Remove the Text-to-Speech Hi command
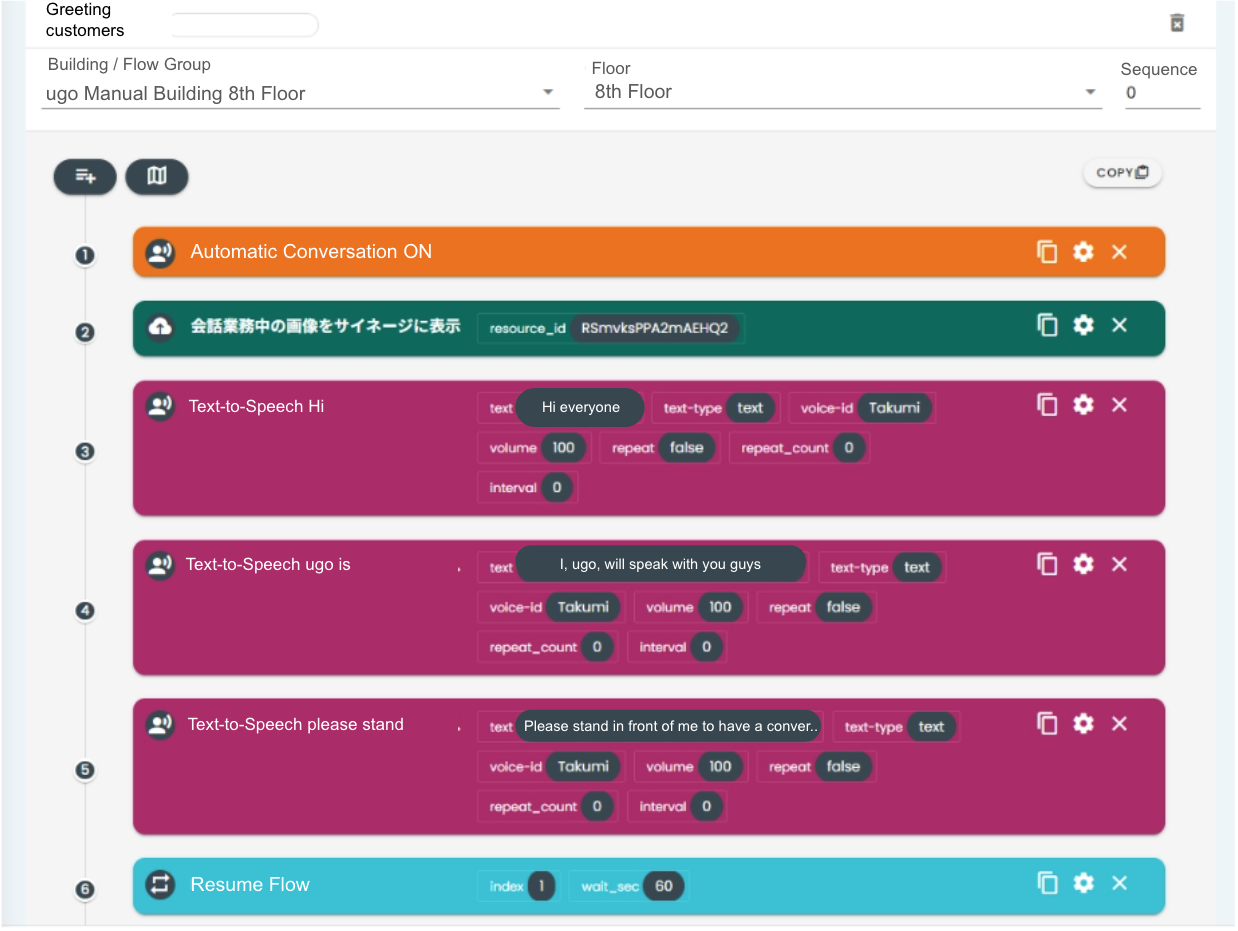The width and height of the screenshot is (1238, 931). coord(1119,404)
